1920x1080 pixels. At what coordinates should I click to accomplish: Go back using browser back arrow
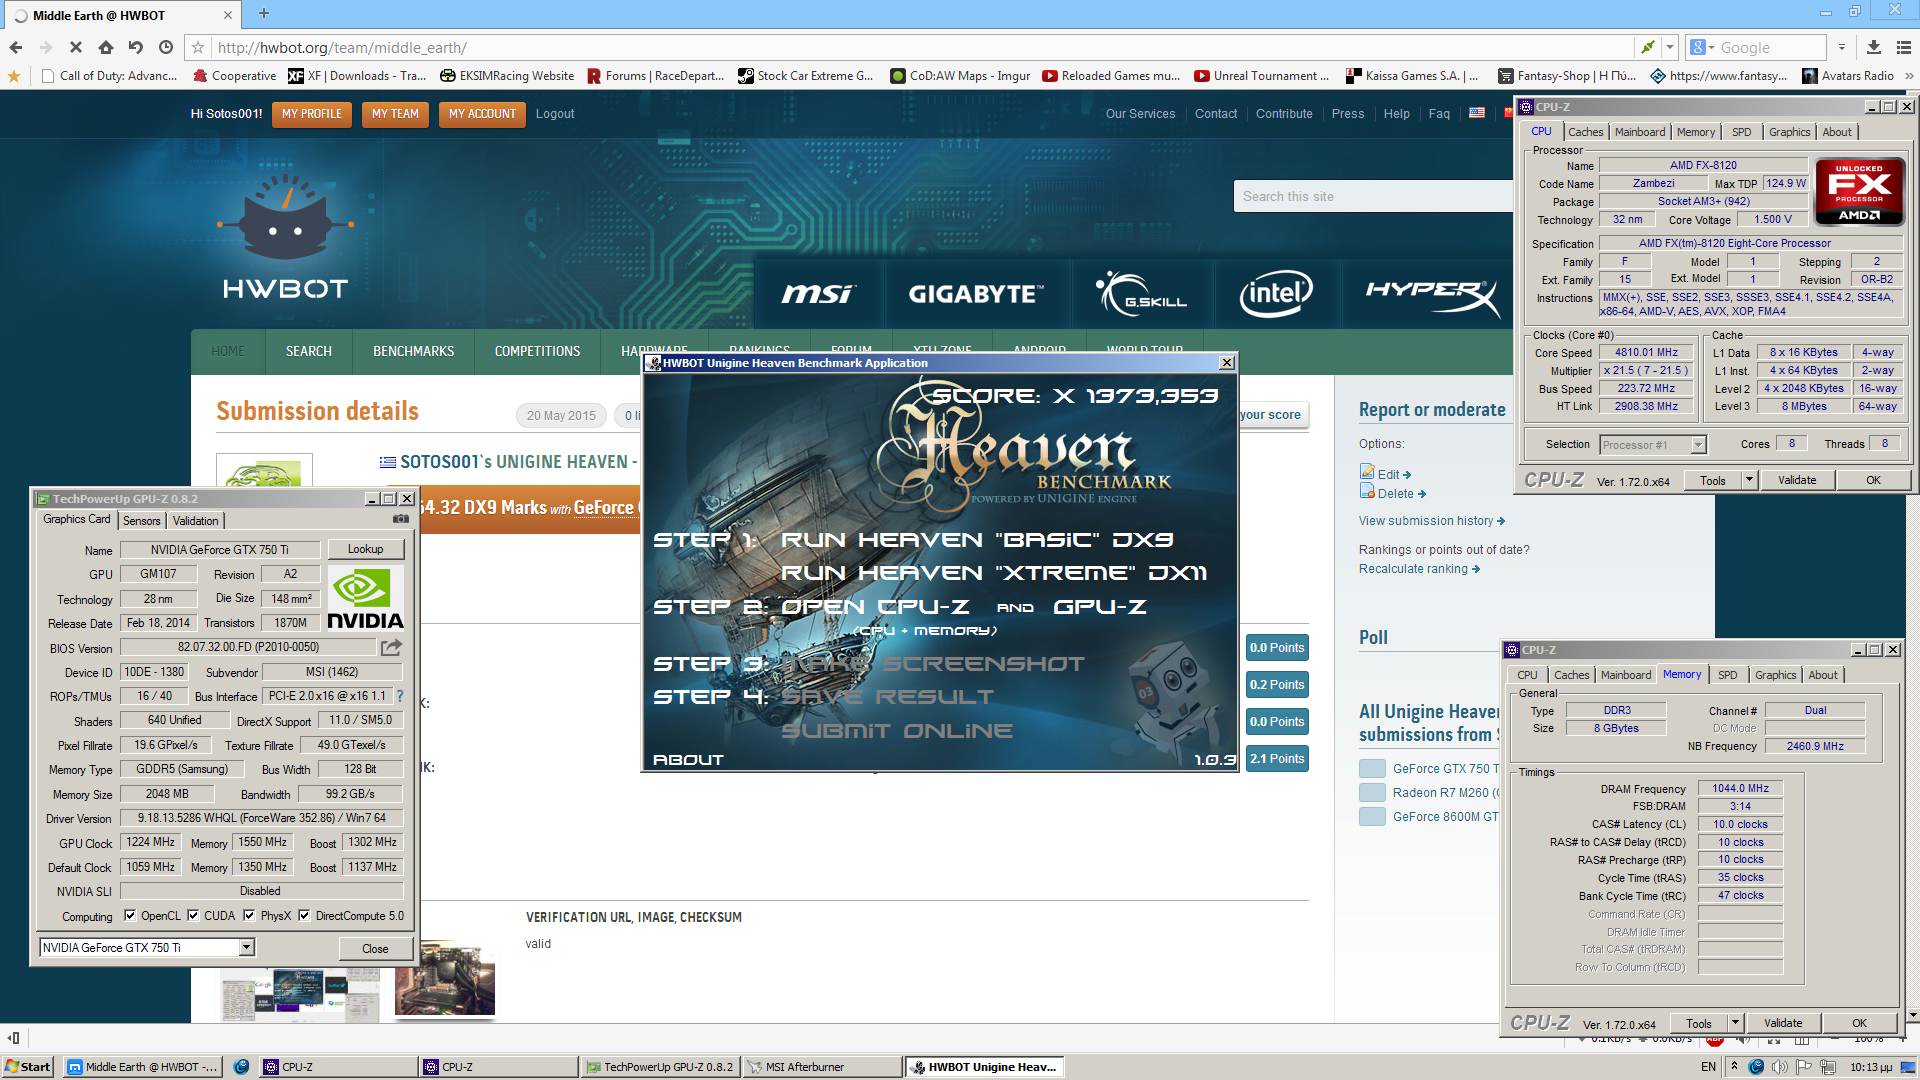(15, 47)
